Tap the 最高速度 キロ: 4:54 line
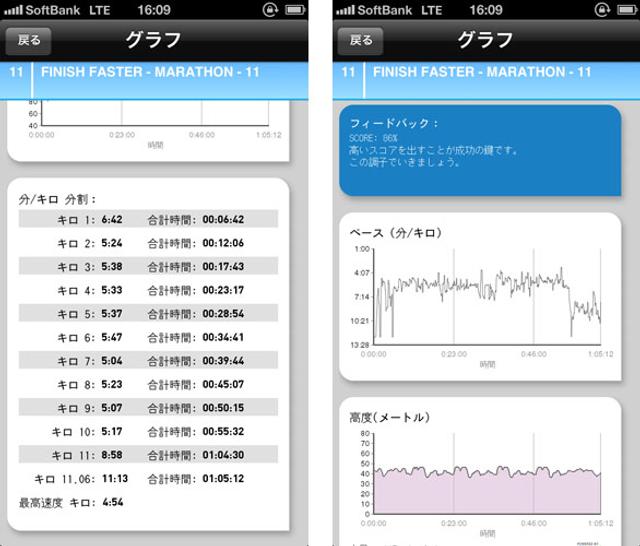 (x=71, y=502)
